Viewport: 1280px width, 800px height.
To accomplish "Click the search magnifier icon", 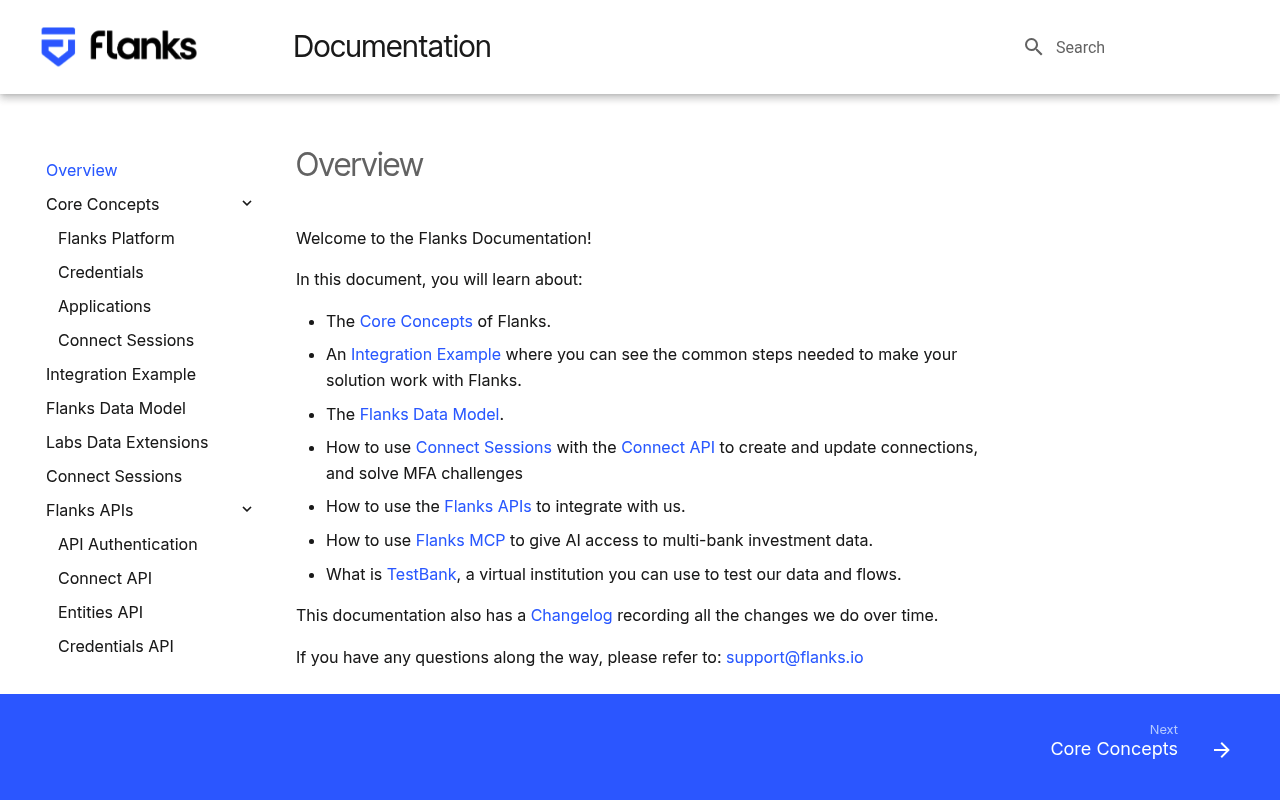I will tap(1034, 47).
